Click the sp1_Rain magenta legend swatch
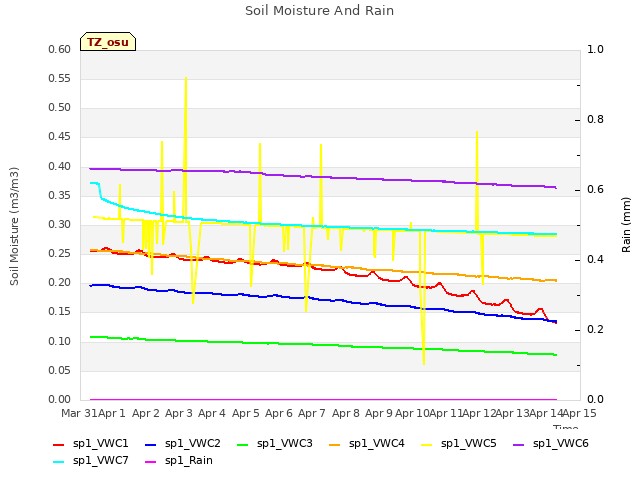Image resolution: width=640 pixels, height=480 pixels. point(151,462)
